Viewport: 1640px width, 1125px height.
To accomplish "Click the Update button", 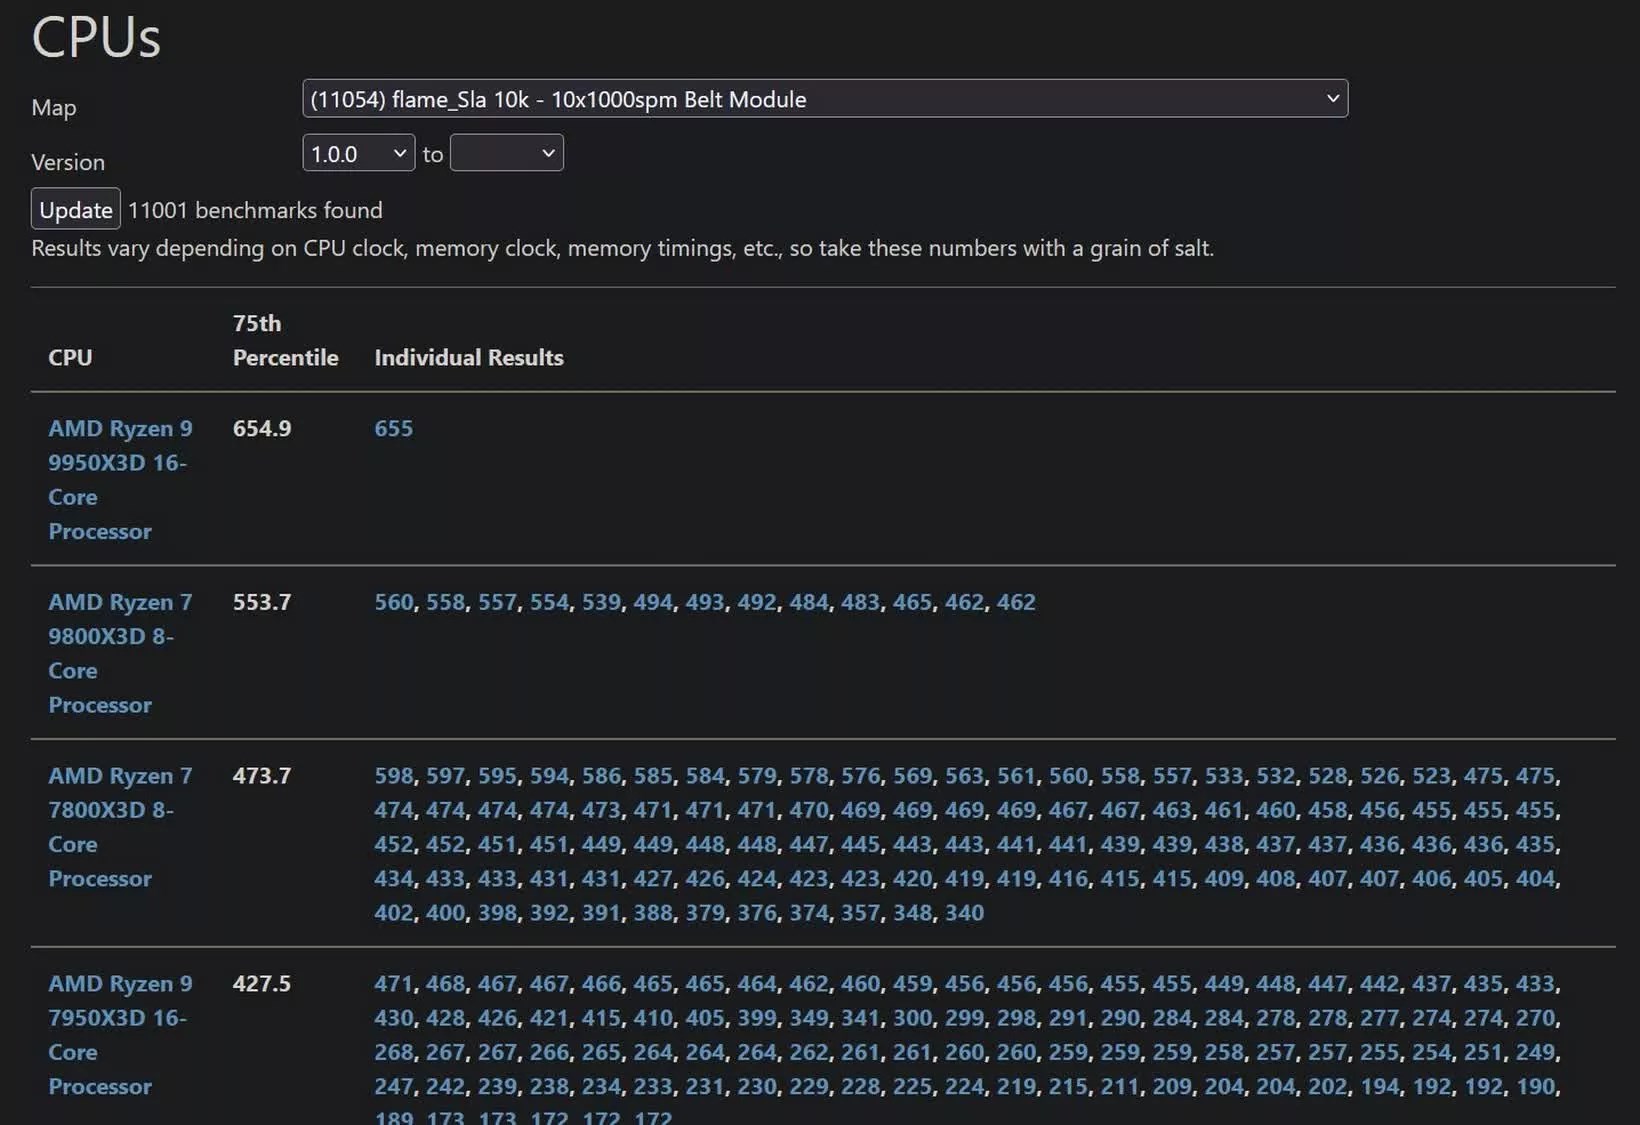I will coord(76,210).
